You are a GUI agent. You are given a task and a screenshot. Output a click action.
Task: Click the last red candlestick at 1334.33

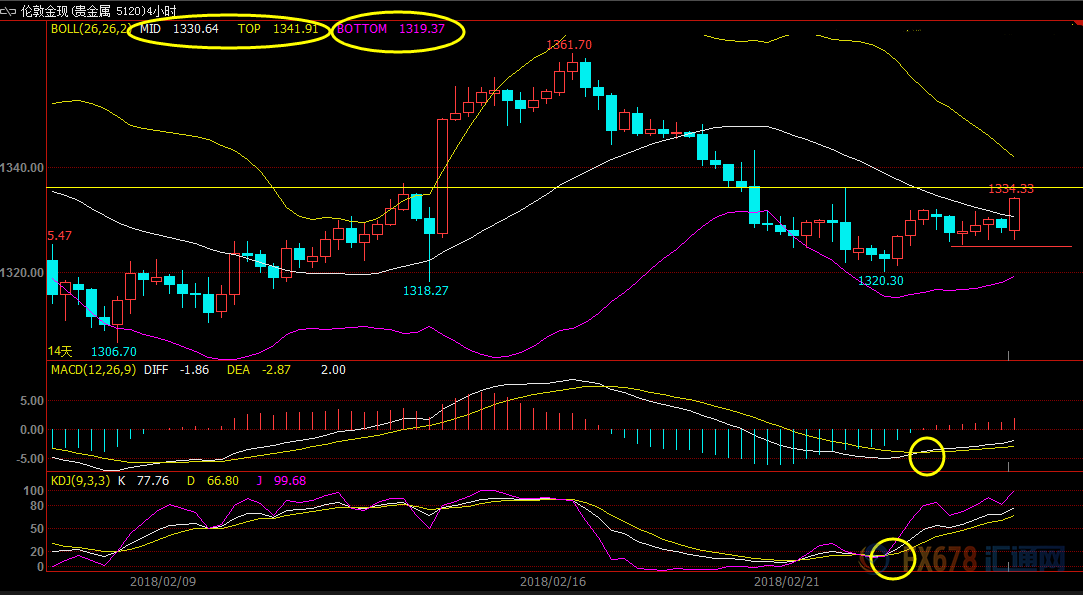pyautogui.click(x=1015, y=215)
